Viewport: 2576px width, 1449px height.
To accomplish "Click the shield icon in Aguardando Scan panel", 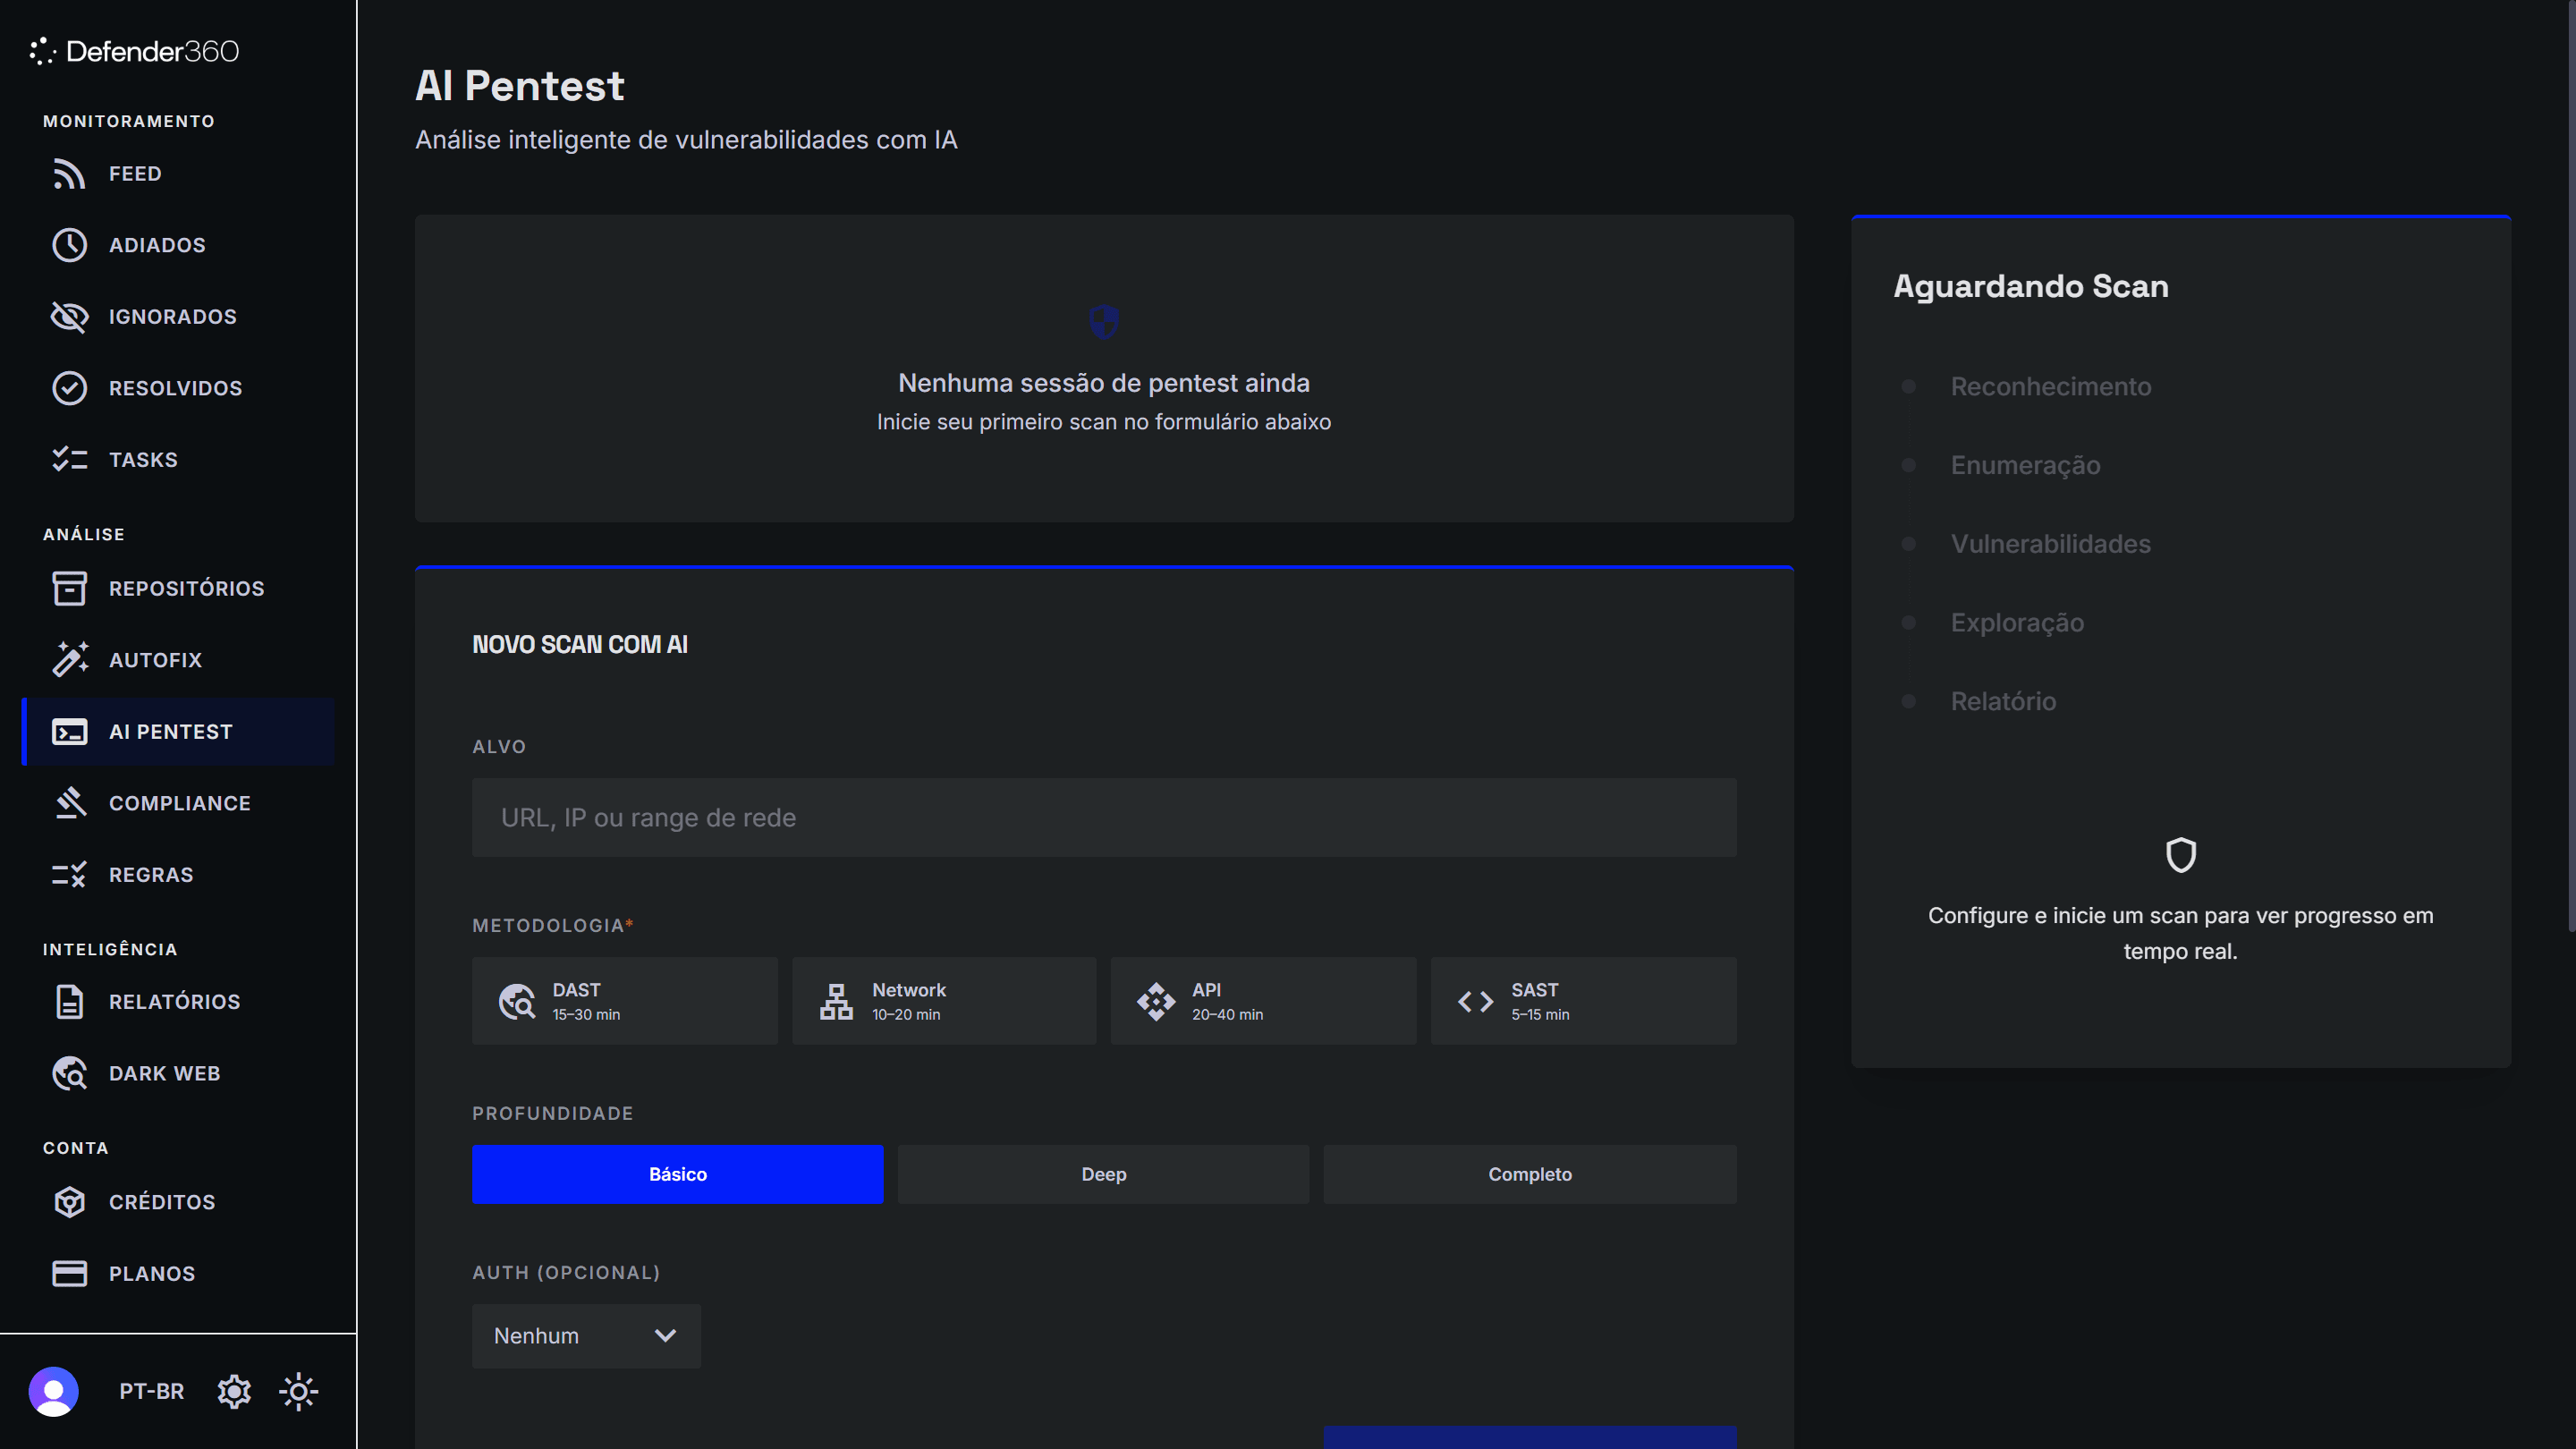I will pyautogui.click(x=2180, y=855).
